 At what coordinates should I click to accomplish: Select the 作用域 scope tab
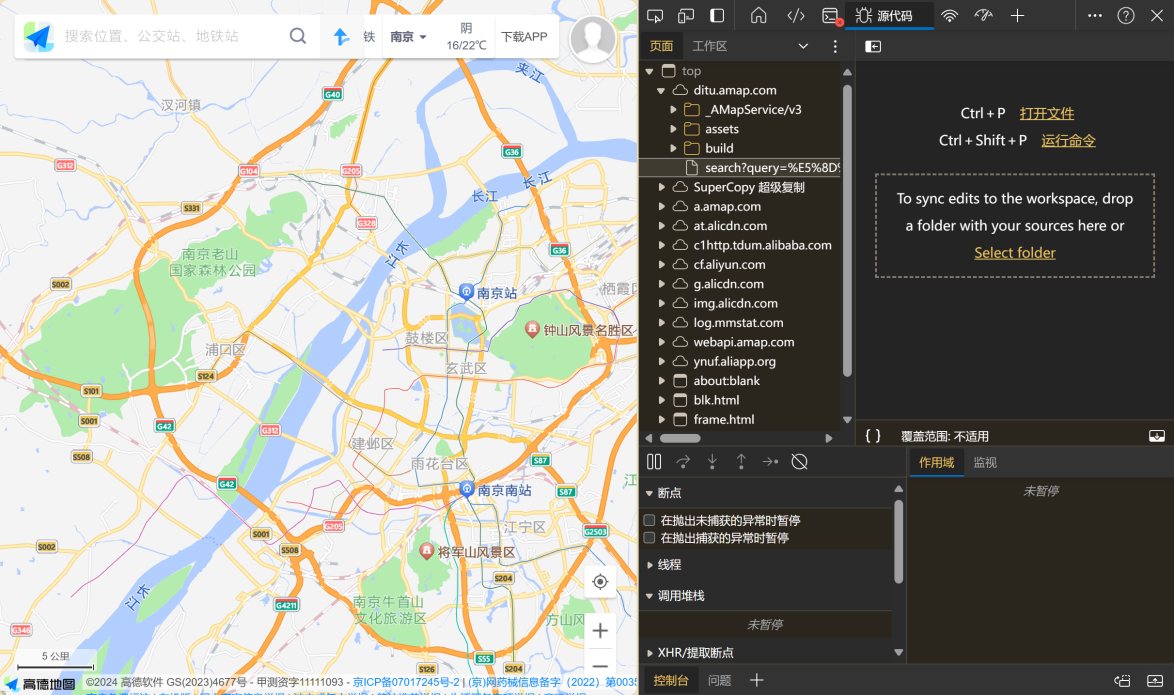(937, 463)
